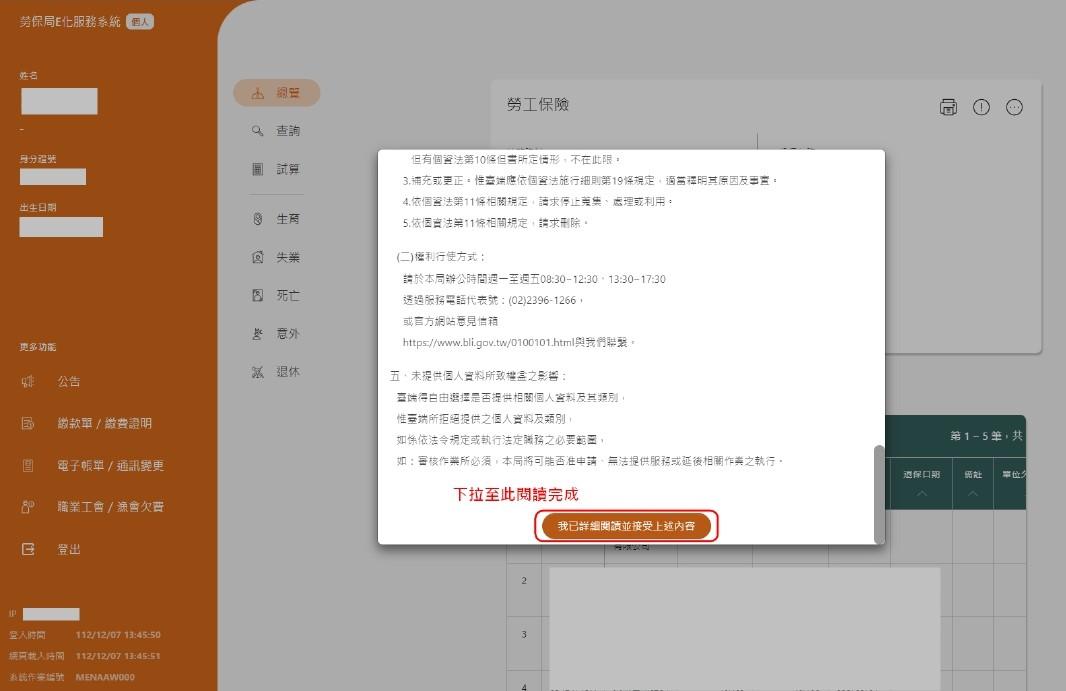The width and height of the screenshot is (1066, 691).
Task: Click the 失業 icon
Action: point(258,257)
